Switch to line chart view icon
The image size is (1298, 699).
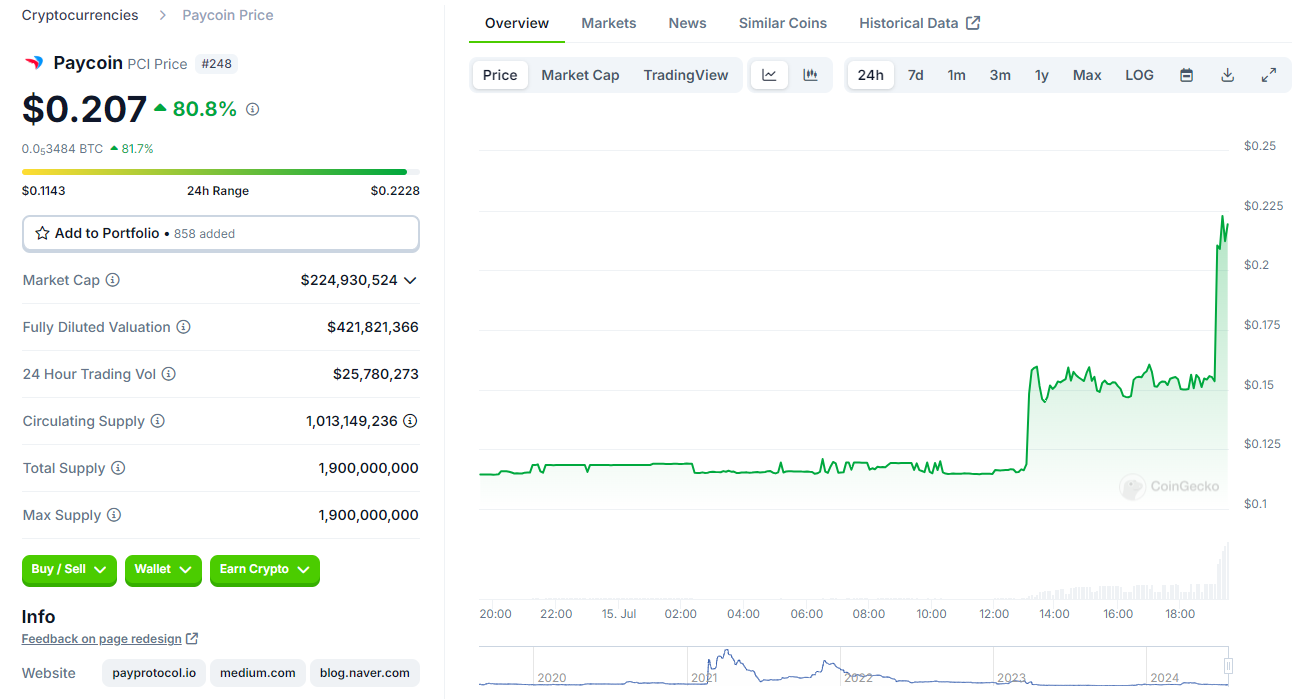pyautogui.click(x=769, y=75)
